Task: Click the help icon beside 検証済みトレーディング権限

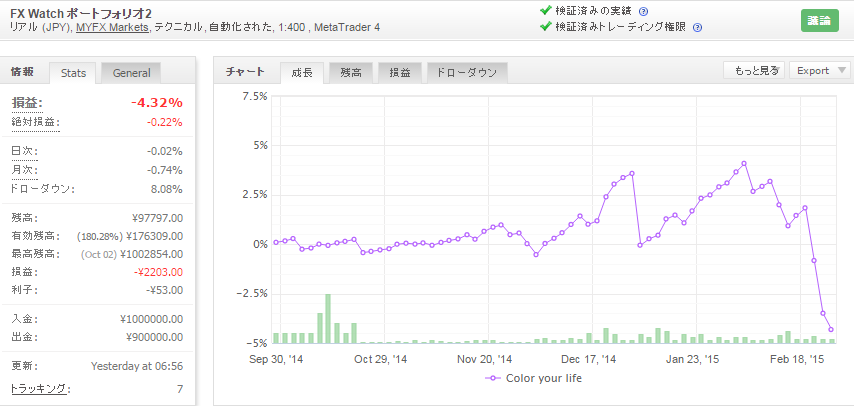Action: tap(697, 27)
